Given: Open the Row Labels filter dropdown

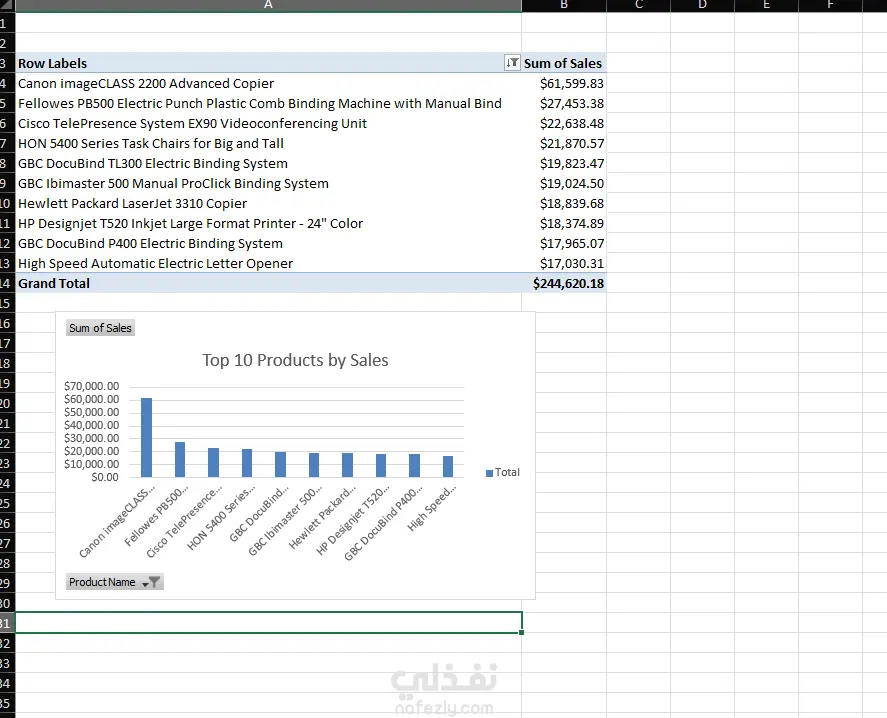Looking at the screenshot, I should [x=512, y=63].
